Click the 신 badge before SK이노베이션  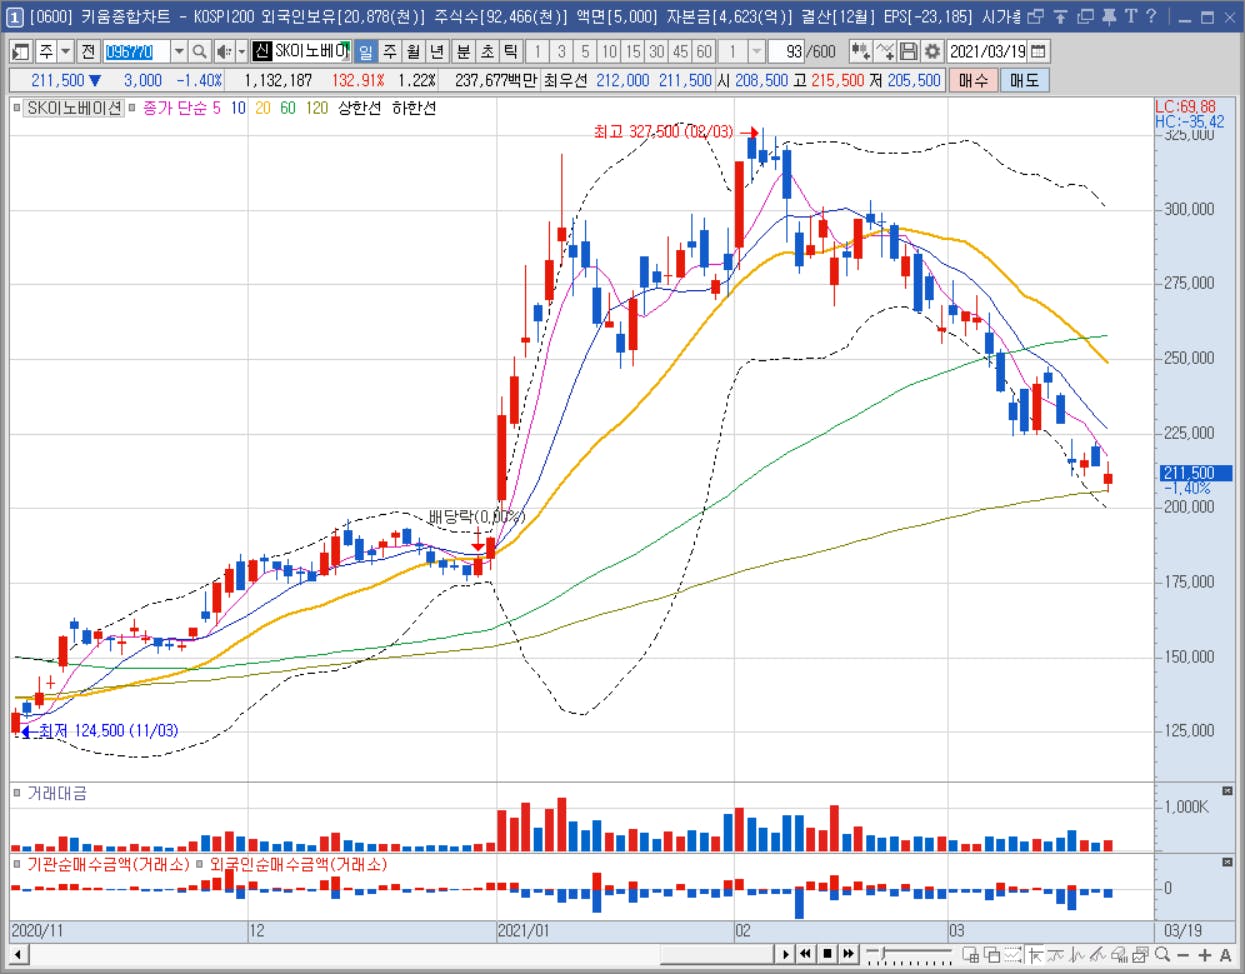click(262, 51)
